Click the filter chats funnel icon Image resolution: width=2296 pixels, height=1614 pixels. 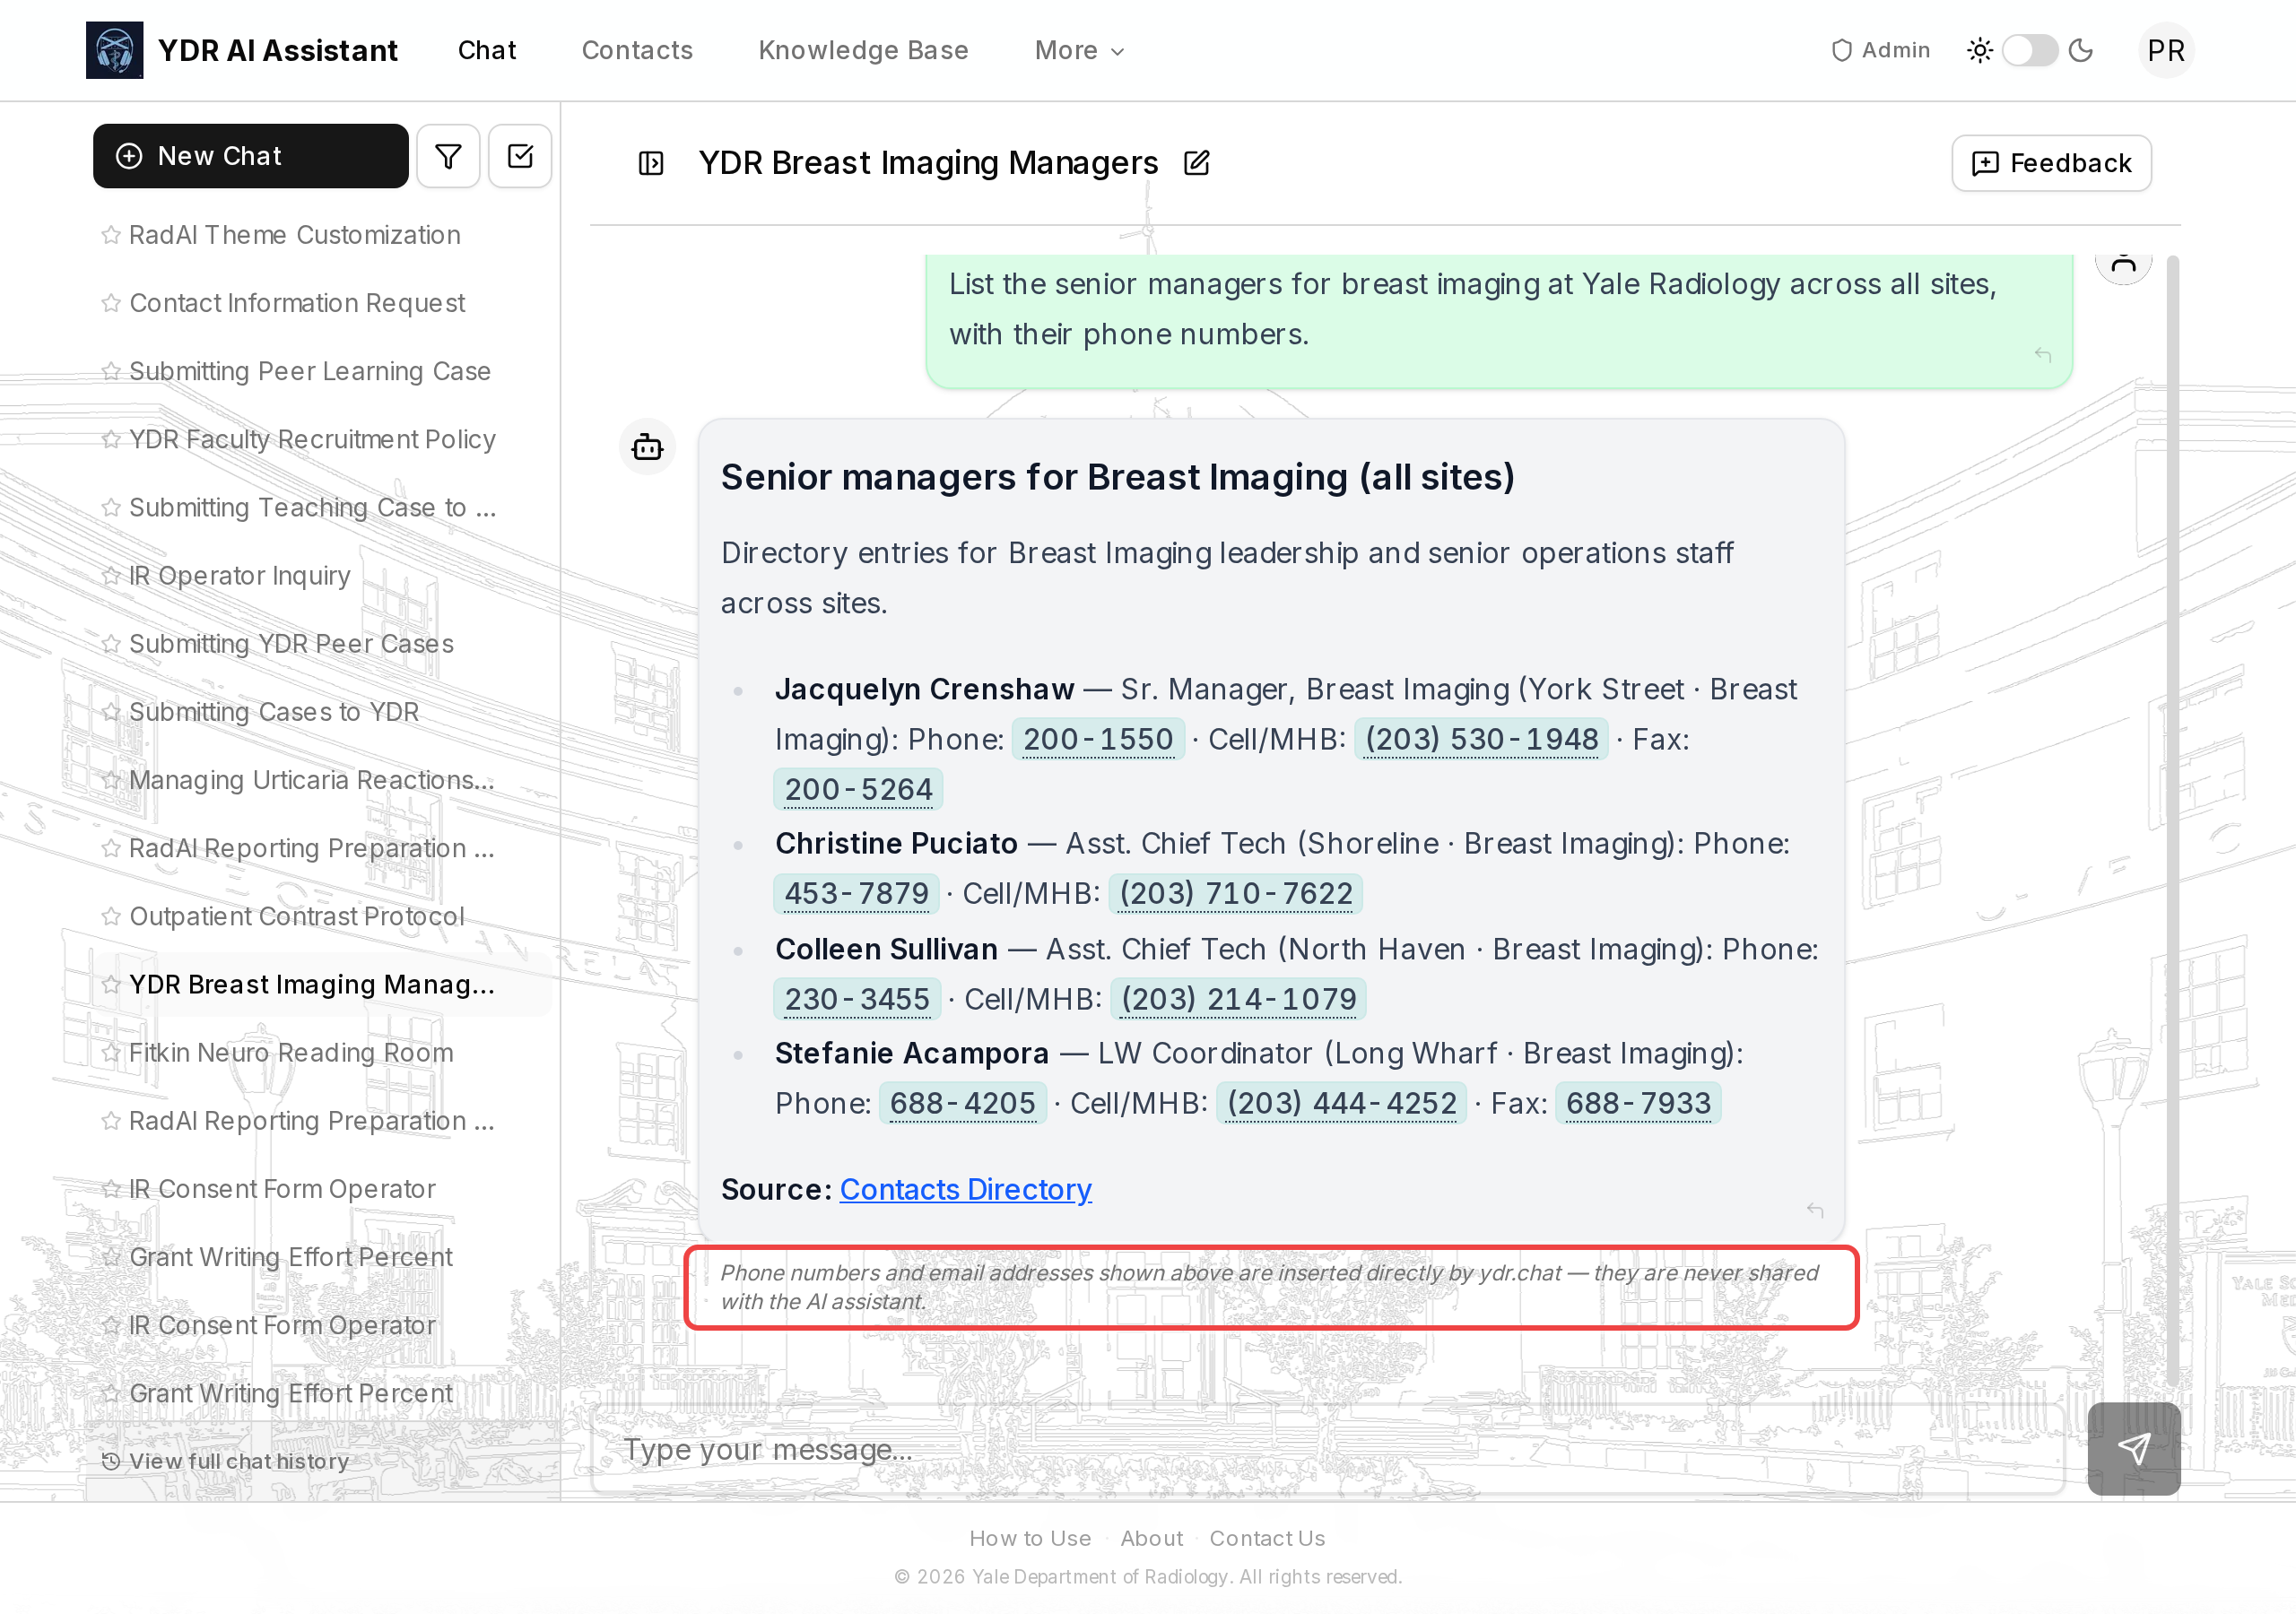[448, 156]
